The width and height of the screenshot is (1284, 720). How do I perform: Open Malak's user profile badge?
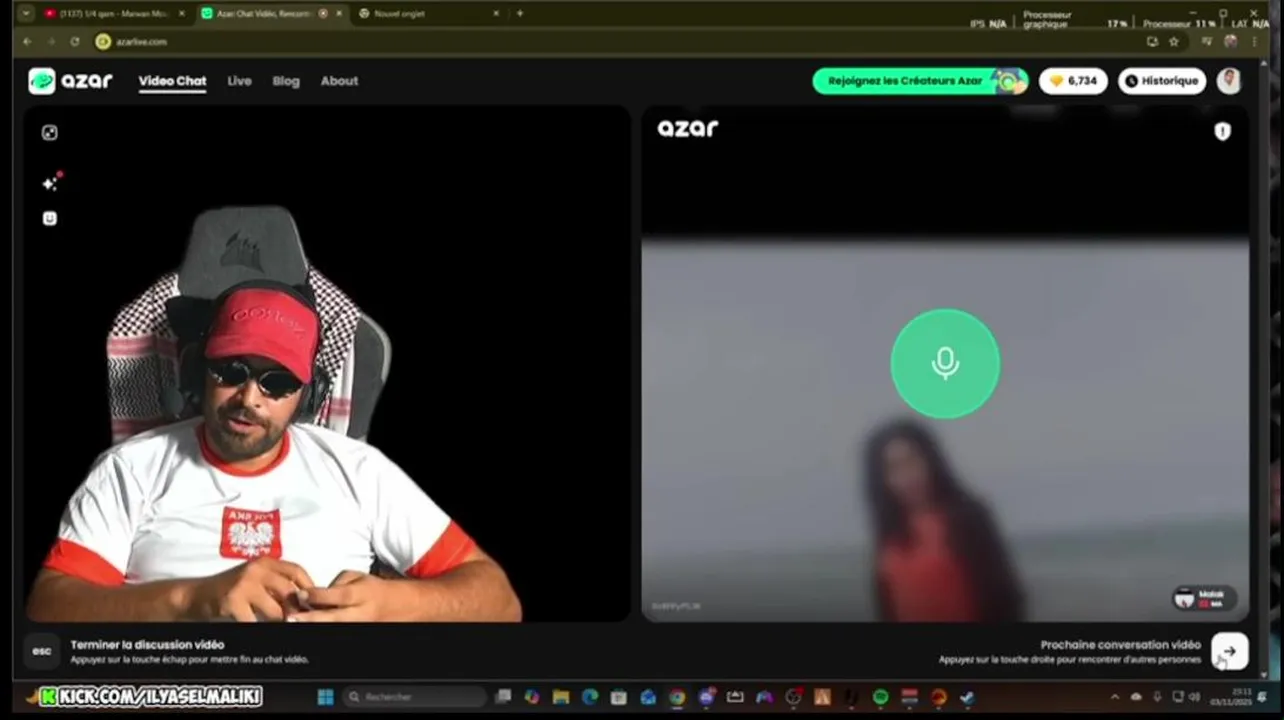pyautogui.click(x=1204, y=598)
